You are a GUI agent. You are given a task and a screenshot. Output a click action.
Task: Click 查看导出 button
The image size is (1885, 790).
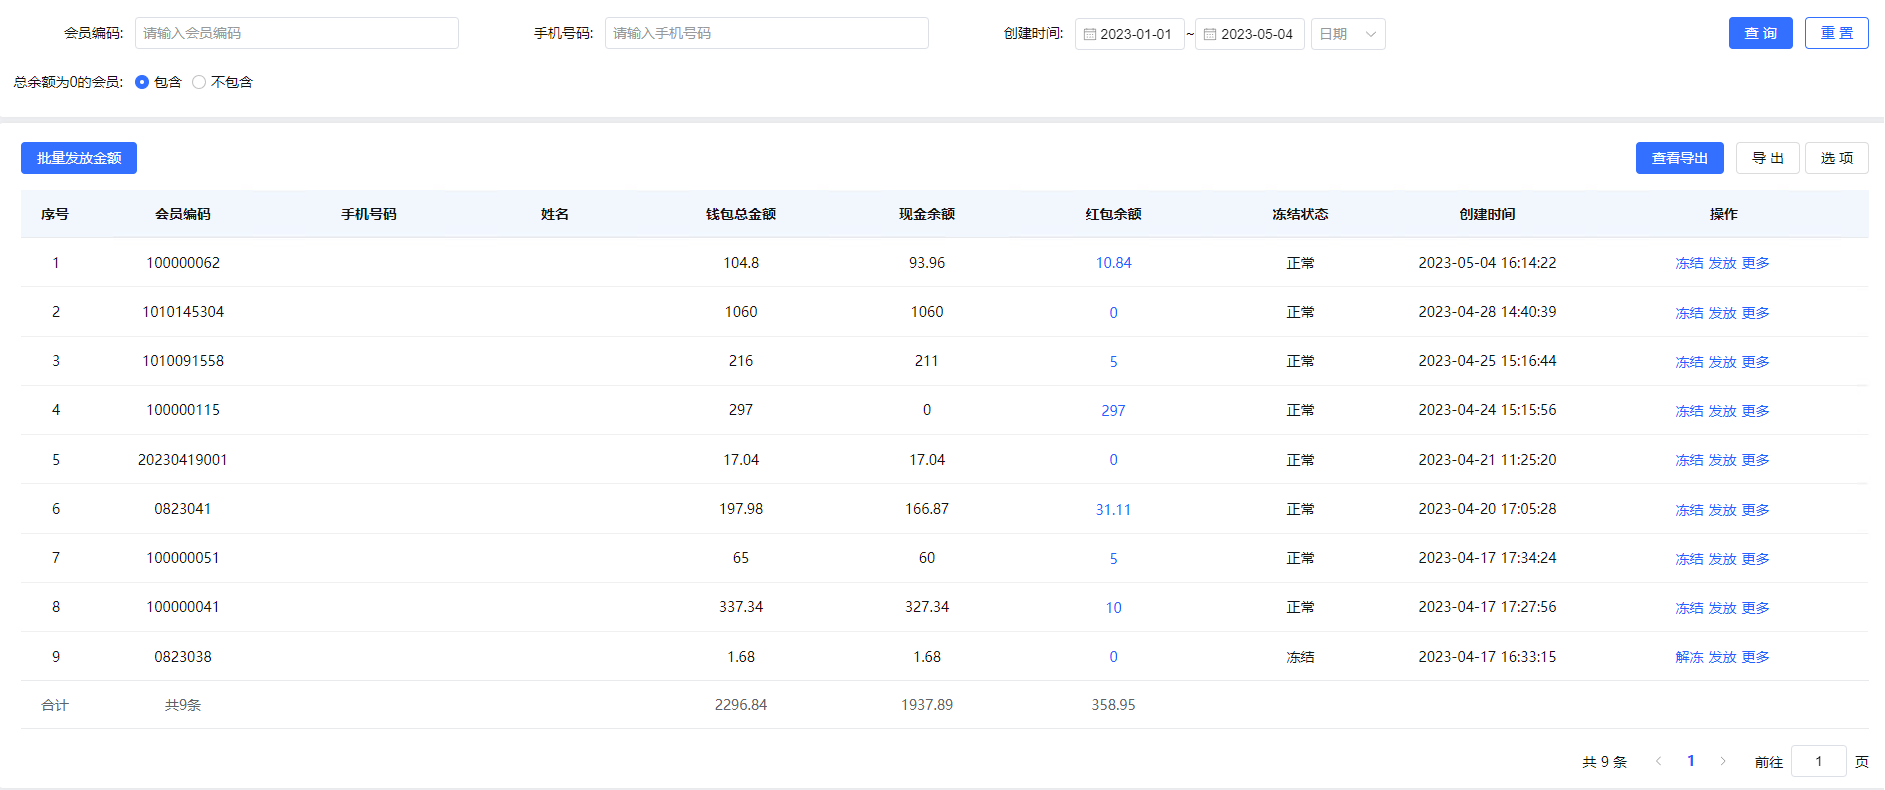1679,158
